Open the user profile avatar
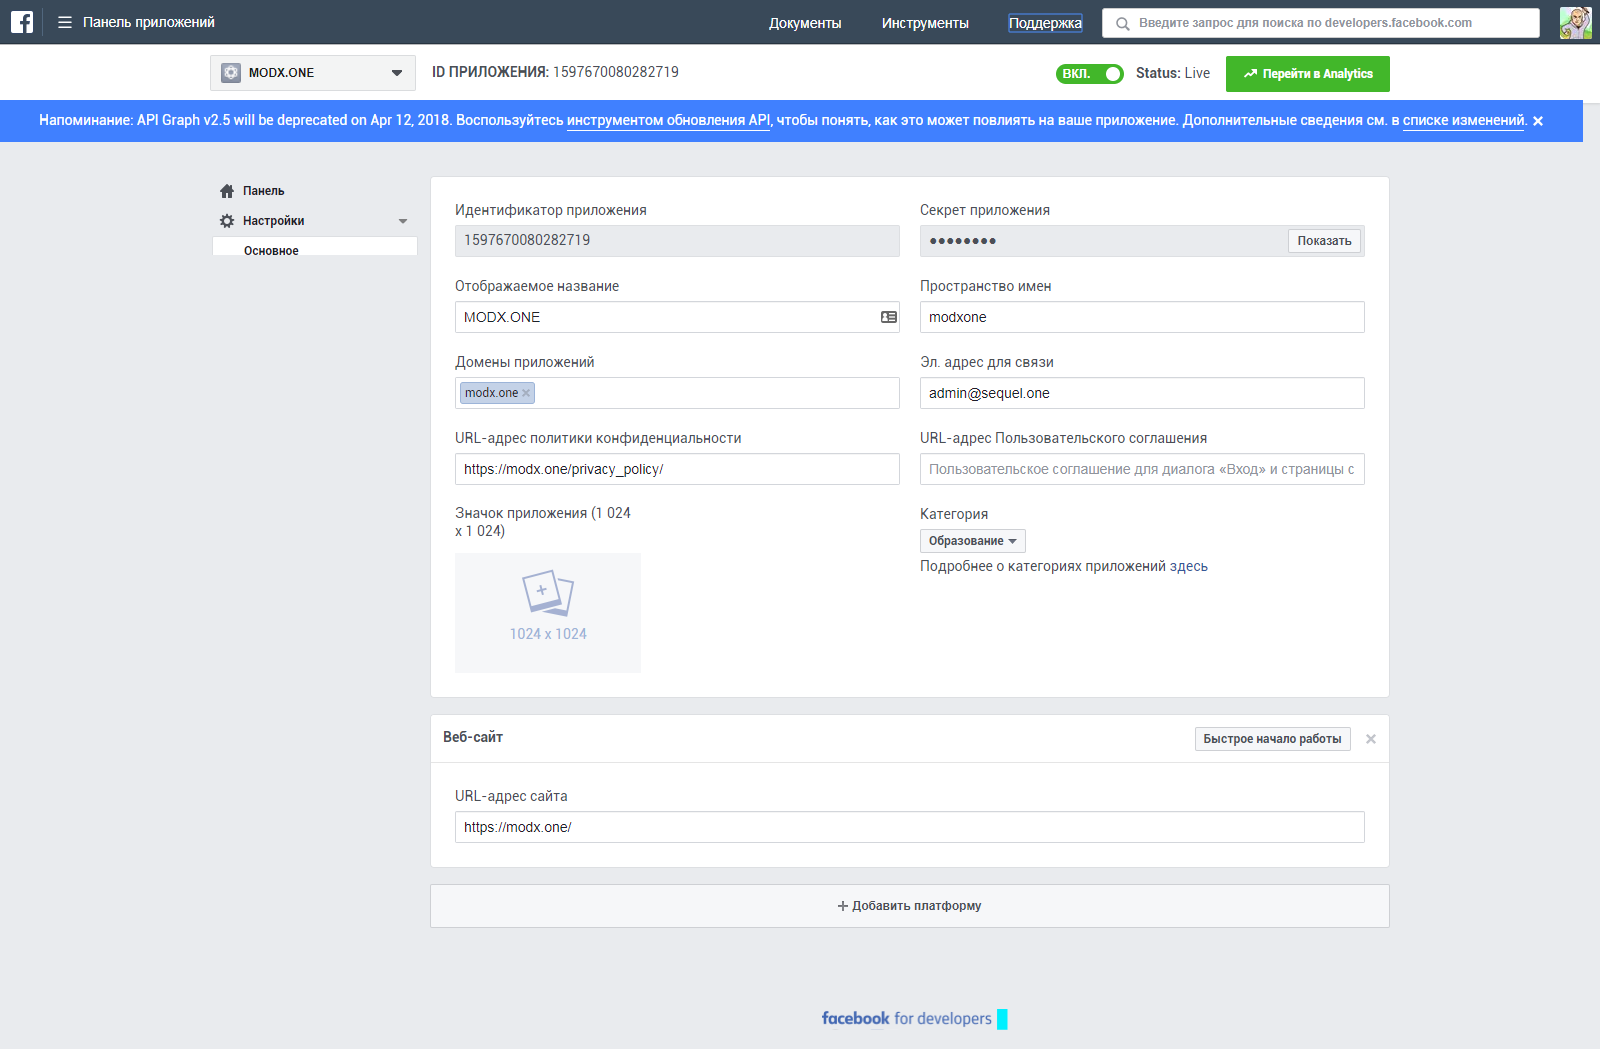This screenshot has height=1049, width=1600. coord(1575,22)
